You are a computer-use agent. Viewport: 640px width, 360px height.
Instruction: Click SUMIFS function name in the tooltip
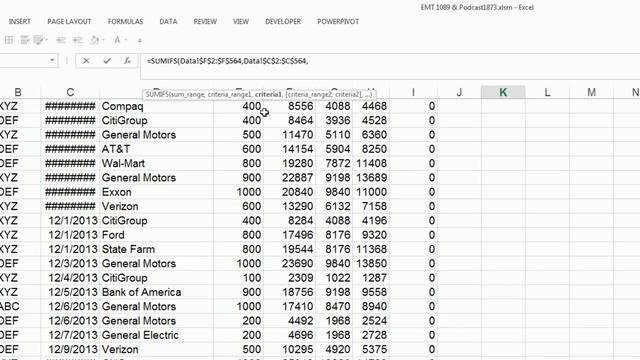[157, 94]
